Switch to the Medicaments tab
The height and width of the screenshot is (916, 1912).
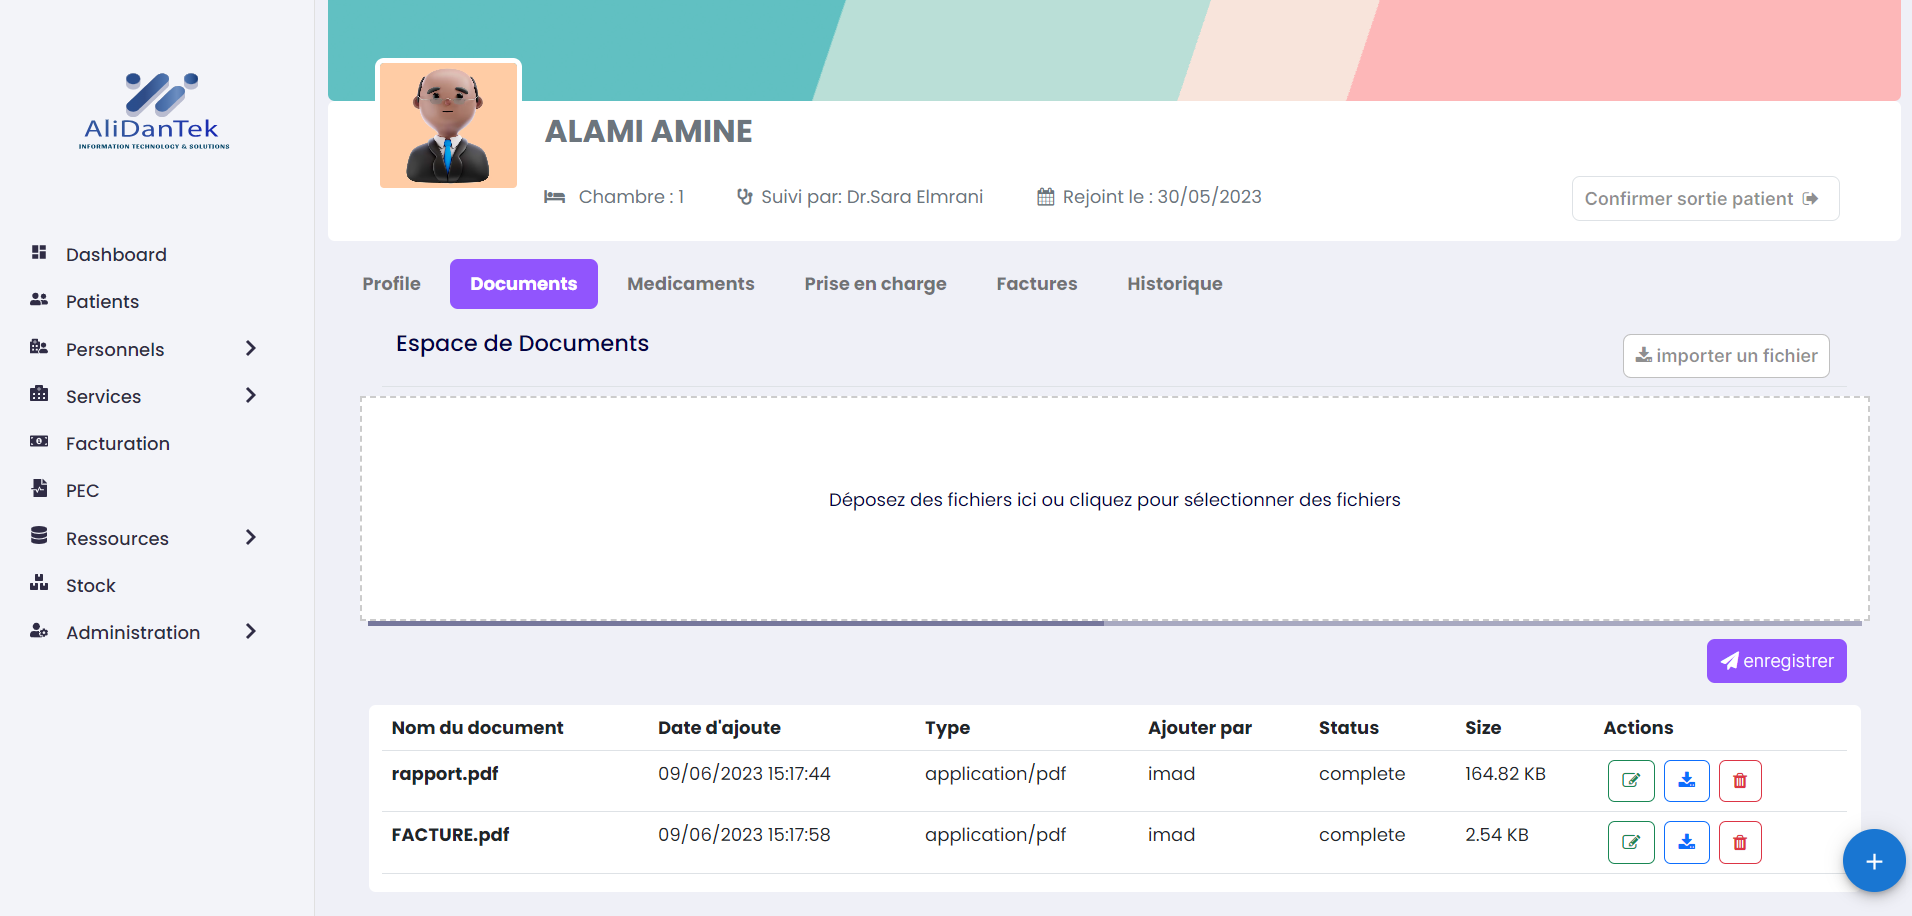tap(690, 284)
